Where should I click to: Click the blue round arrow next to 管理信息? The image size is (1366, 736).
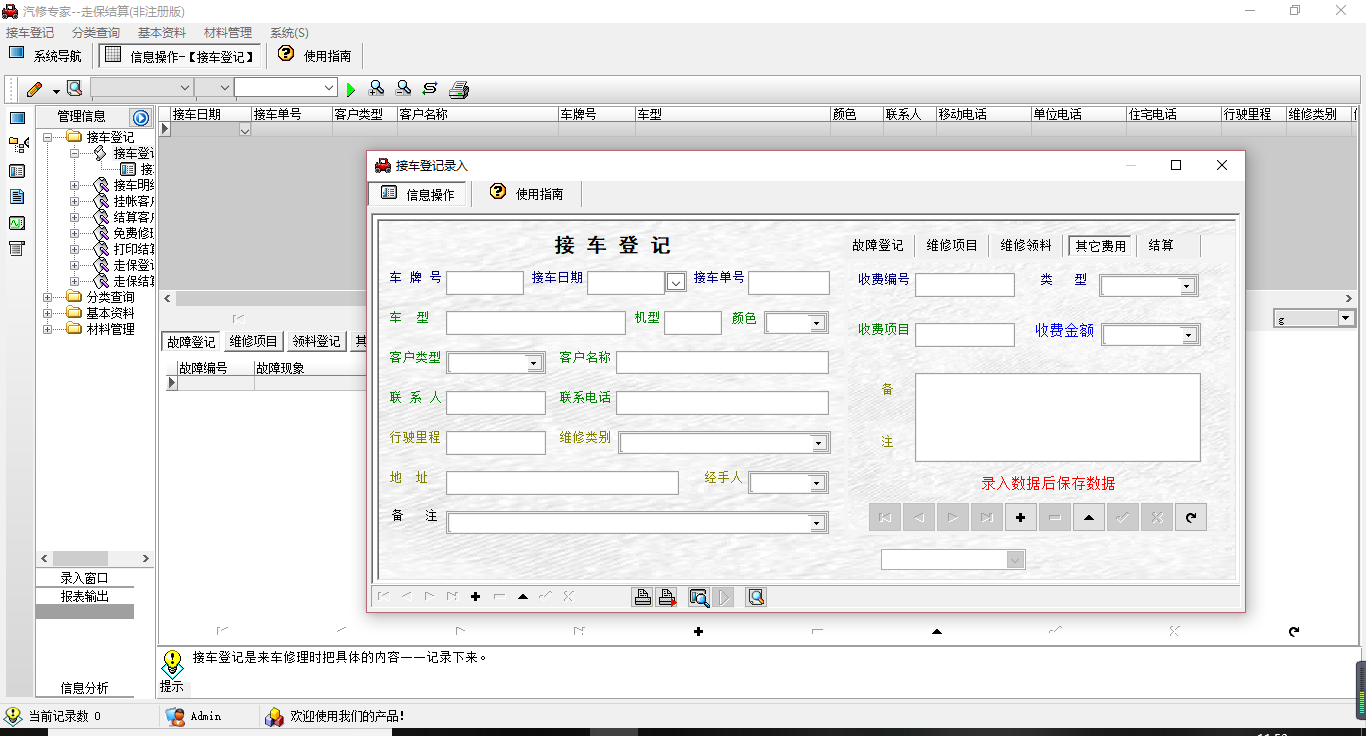point(141,117)
